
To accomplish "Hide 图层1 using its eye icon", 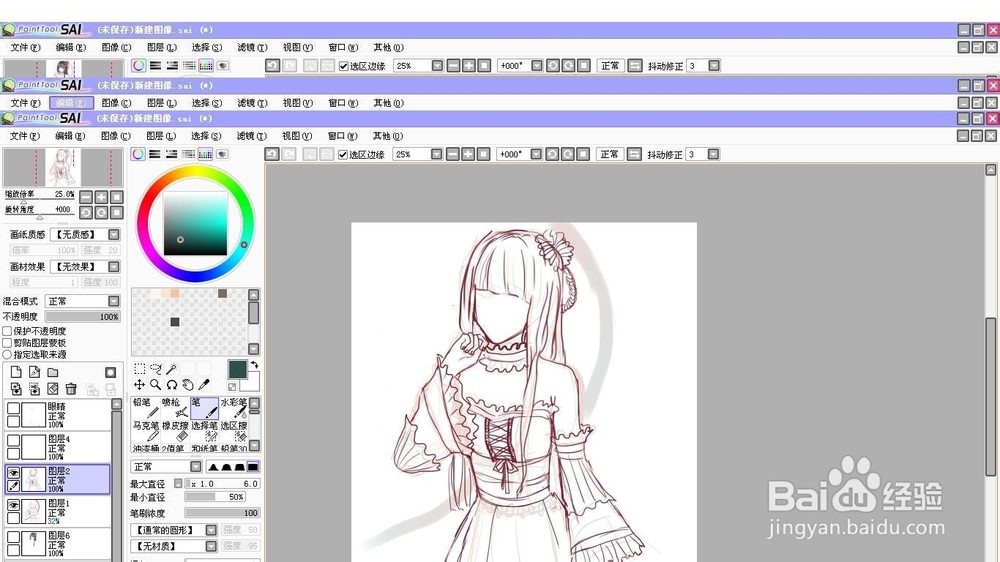I will pyautogui.click(x=13, y=505).
